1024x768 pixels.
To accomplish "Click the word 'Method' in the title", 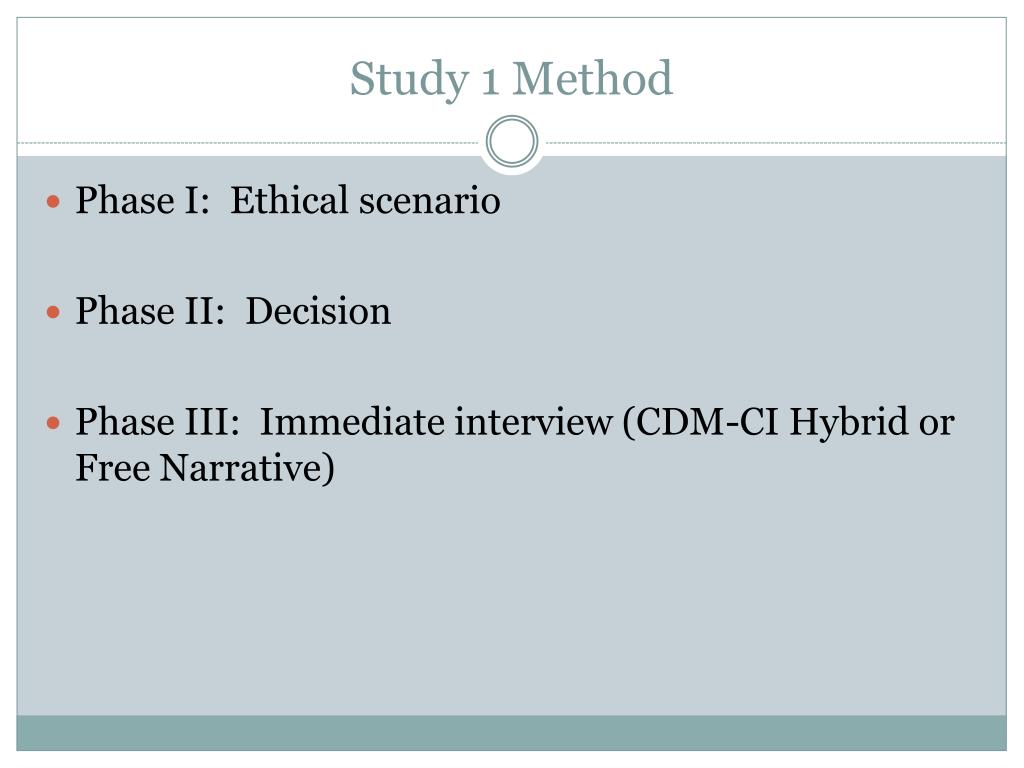I will 592,78.
